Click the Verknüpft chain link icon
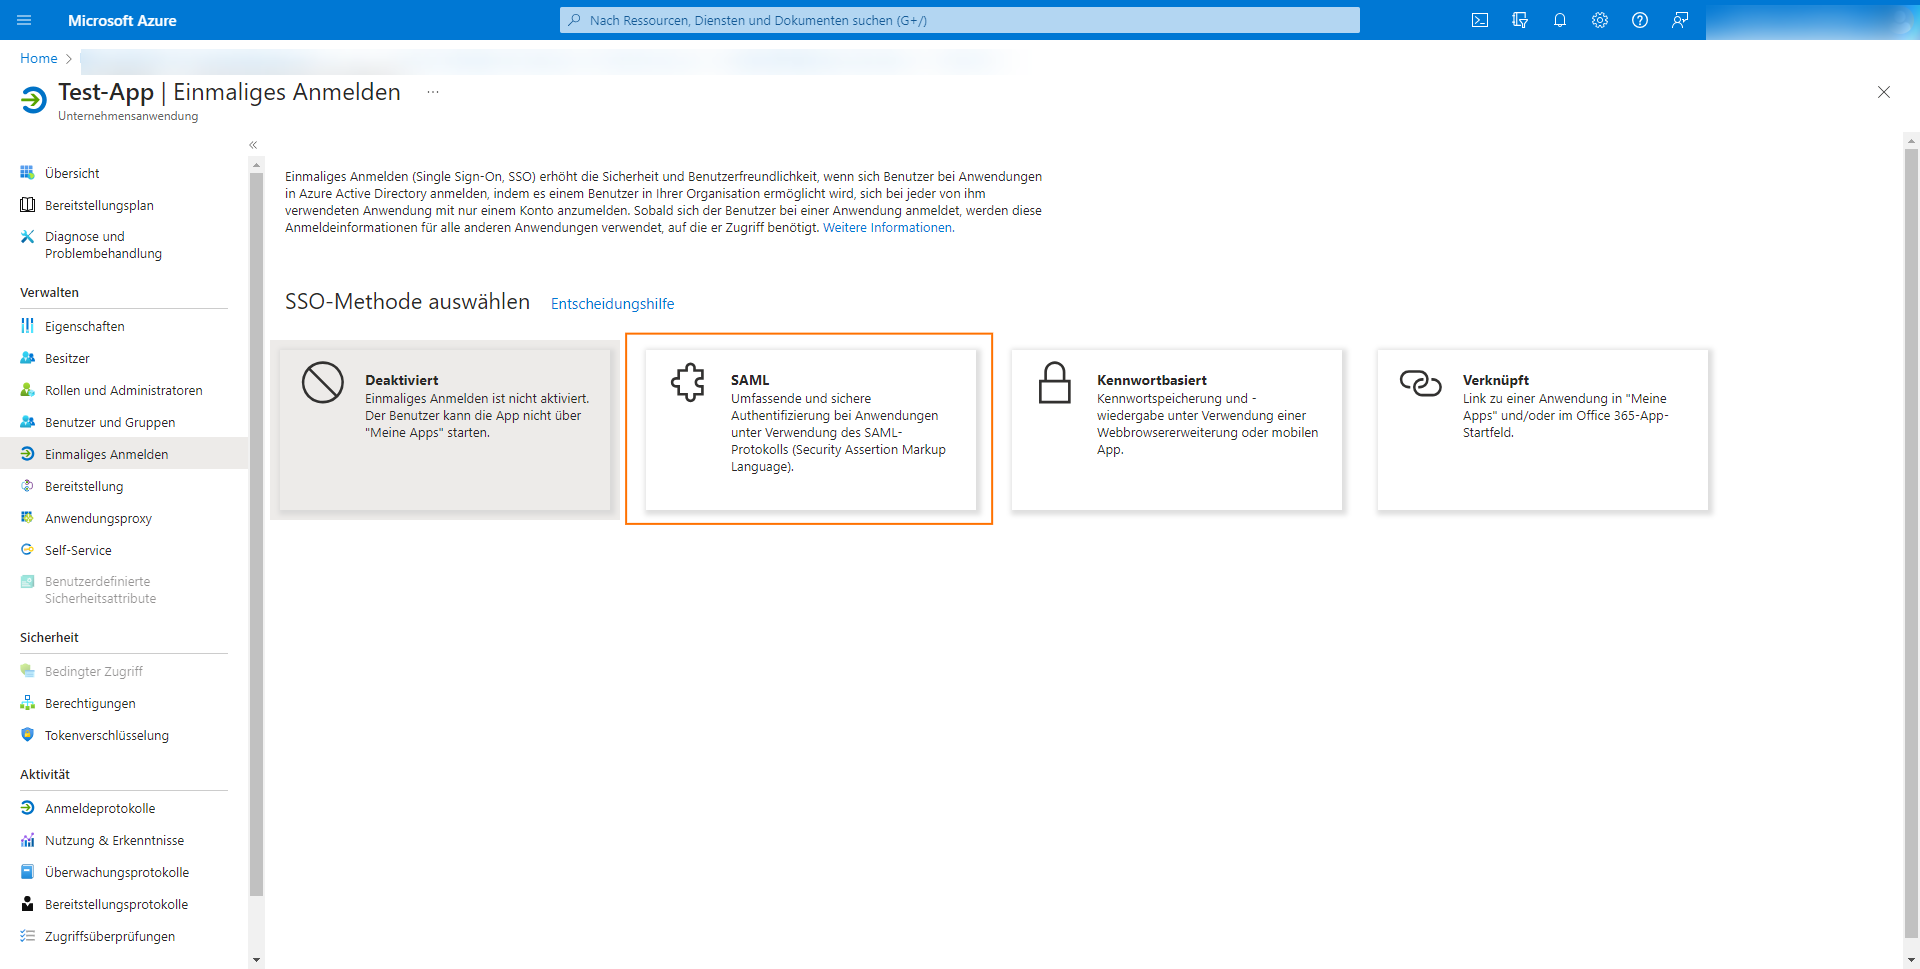This screenshot has height=969, width=1920. pyautogui.click(x=1420, y=382)
